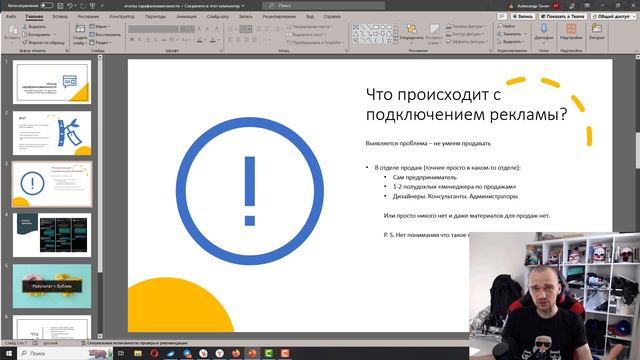640x360 pixels.
Task: Switch to the Рисование ribbon tab
Action: 88,17
